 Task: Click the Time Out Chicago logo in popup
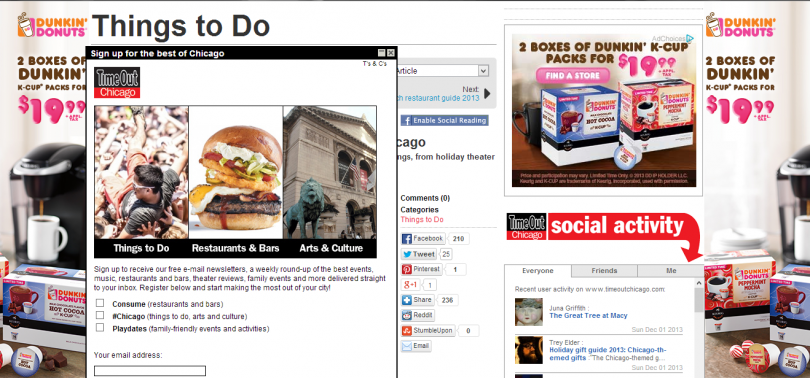click(x=117, y=83)
